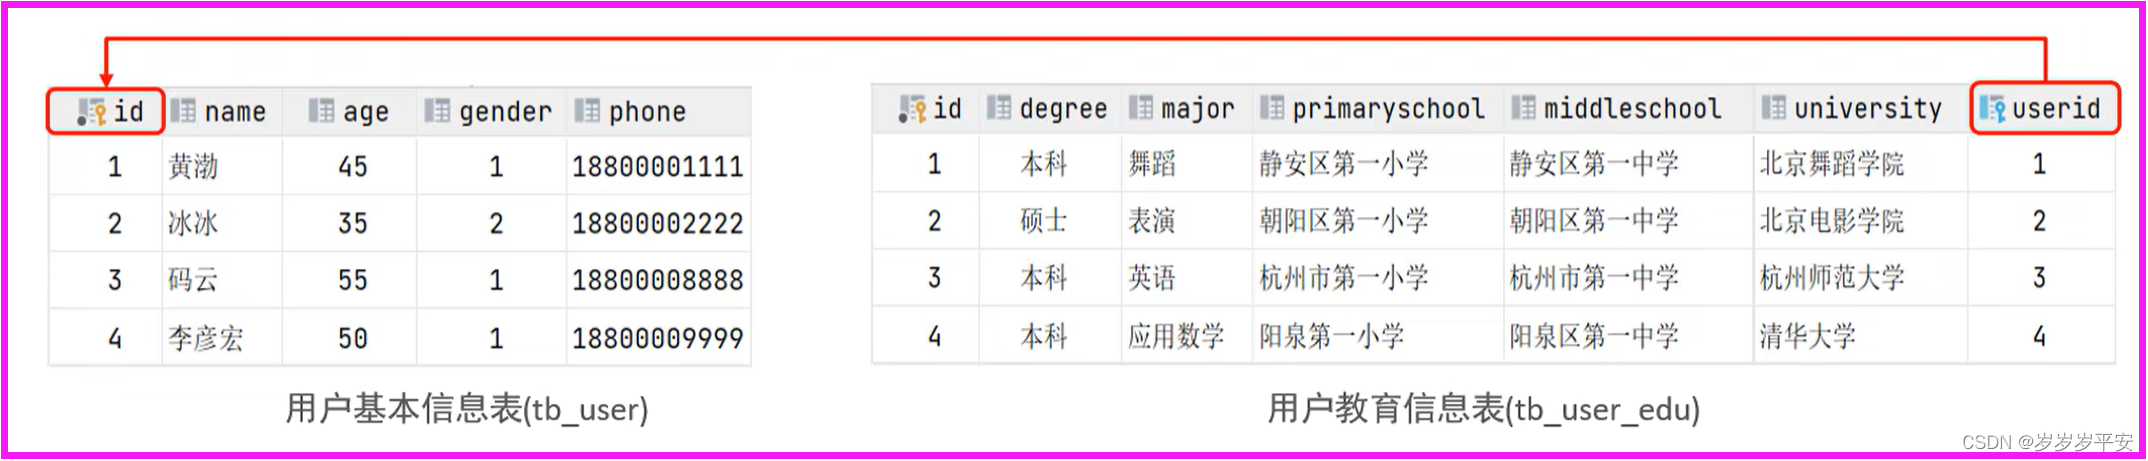Select the middleschool column header
Viewport: 2148px width, 461px height.
1632,108
